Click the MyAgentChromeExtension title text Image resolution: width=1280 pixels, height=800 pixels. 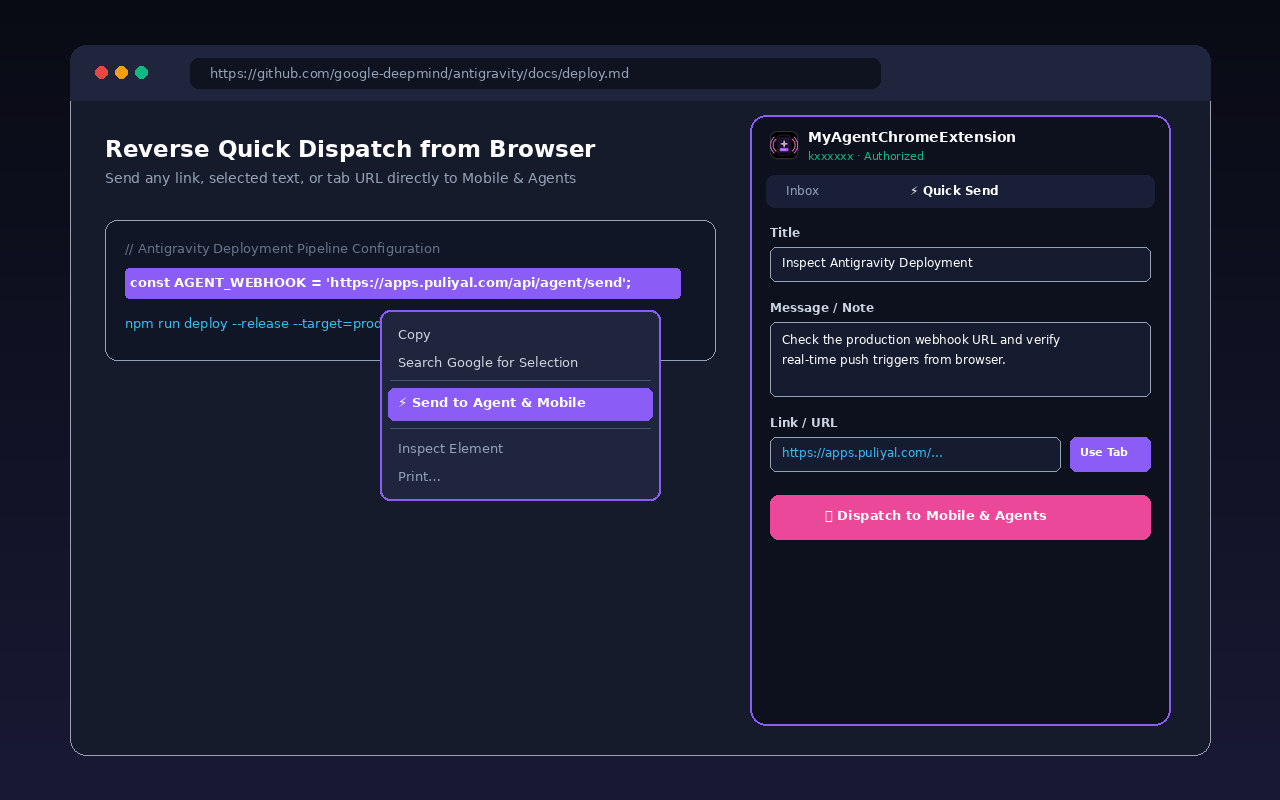[x=912, y=137]
